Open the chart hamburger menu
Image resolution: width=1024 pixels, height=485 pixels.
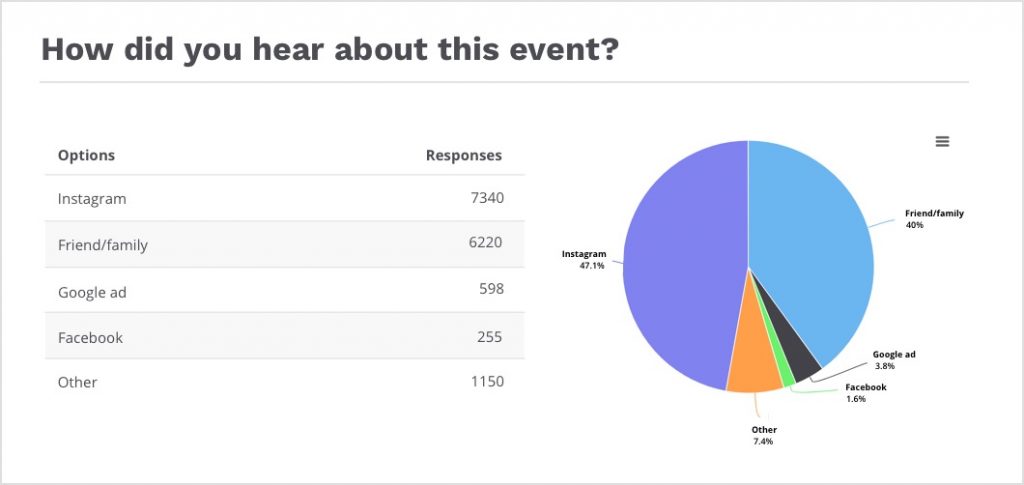pyautogui.click(x=942, y=142)
